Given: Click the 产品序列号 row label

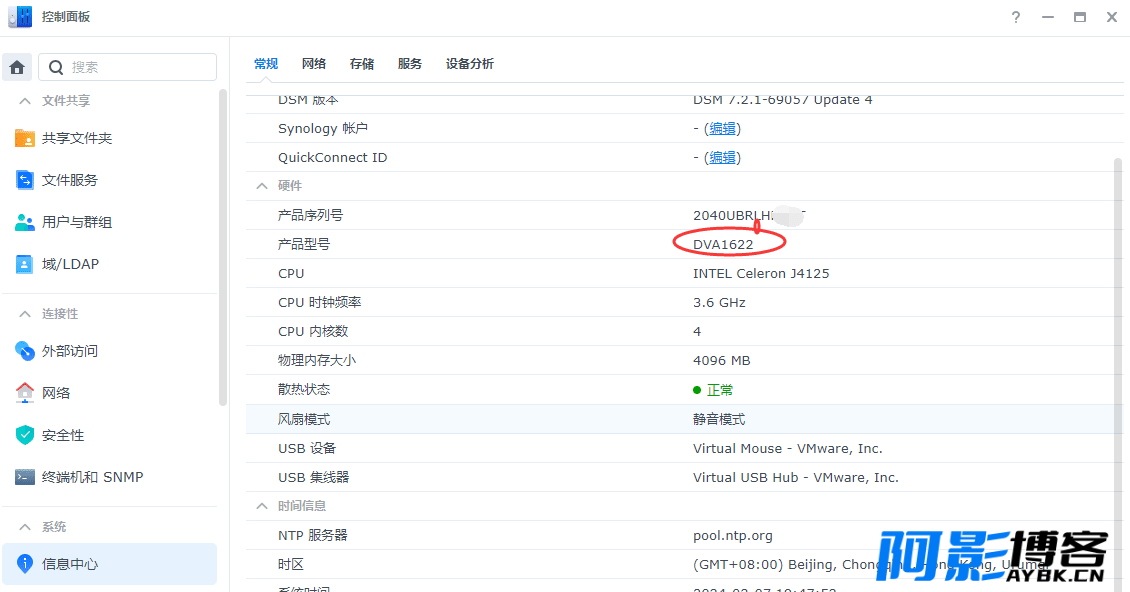Looking at the screenshot, I should coord(311,216).
